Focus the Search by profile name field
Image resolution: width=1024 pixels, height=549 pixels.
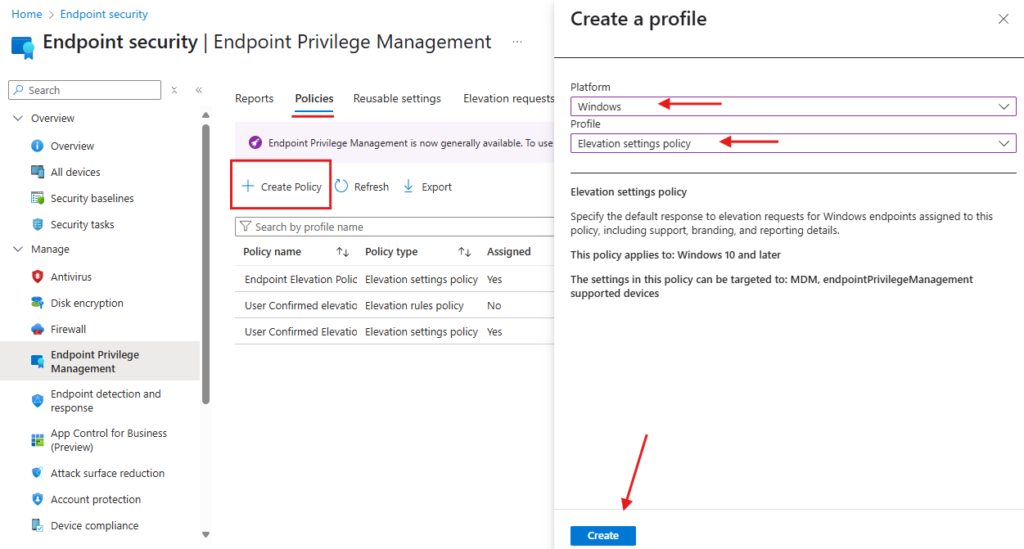(394, 227)
